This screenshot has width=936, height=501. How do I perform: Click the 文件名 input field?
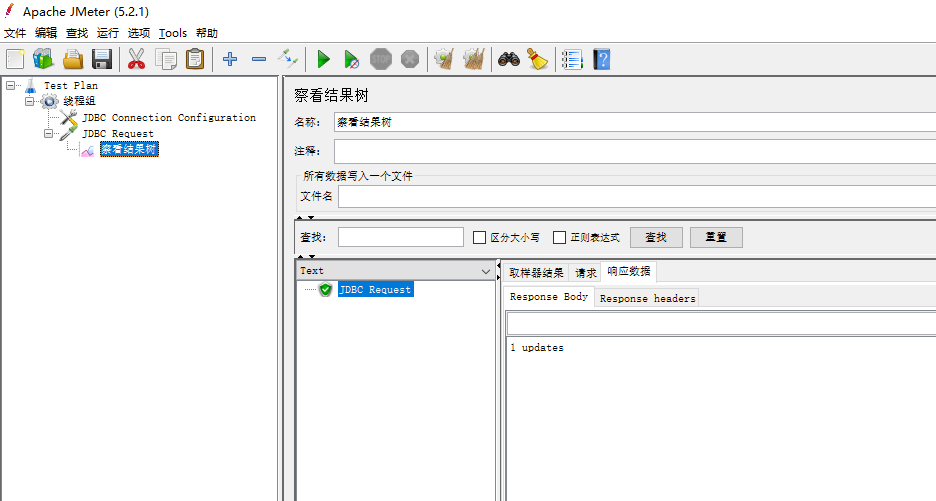[636, 196]
